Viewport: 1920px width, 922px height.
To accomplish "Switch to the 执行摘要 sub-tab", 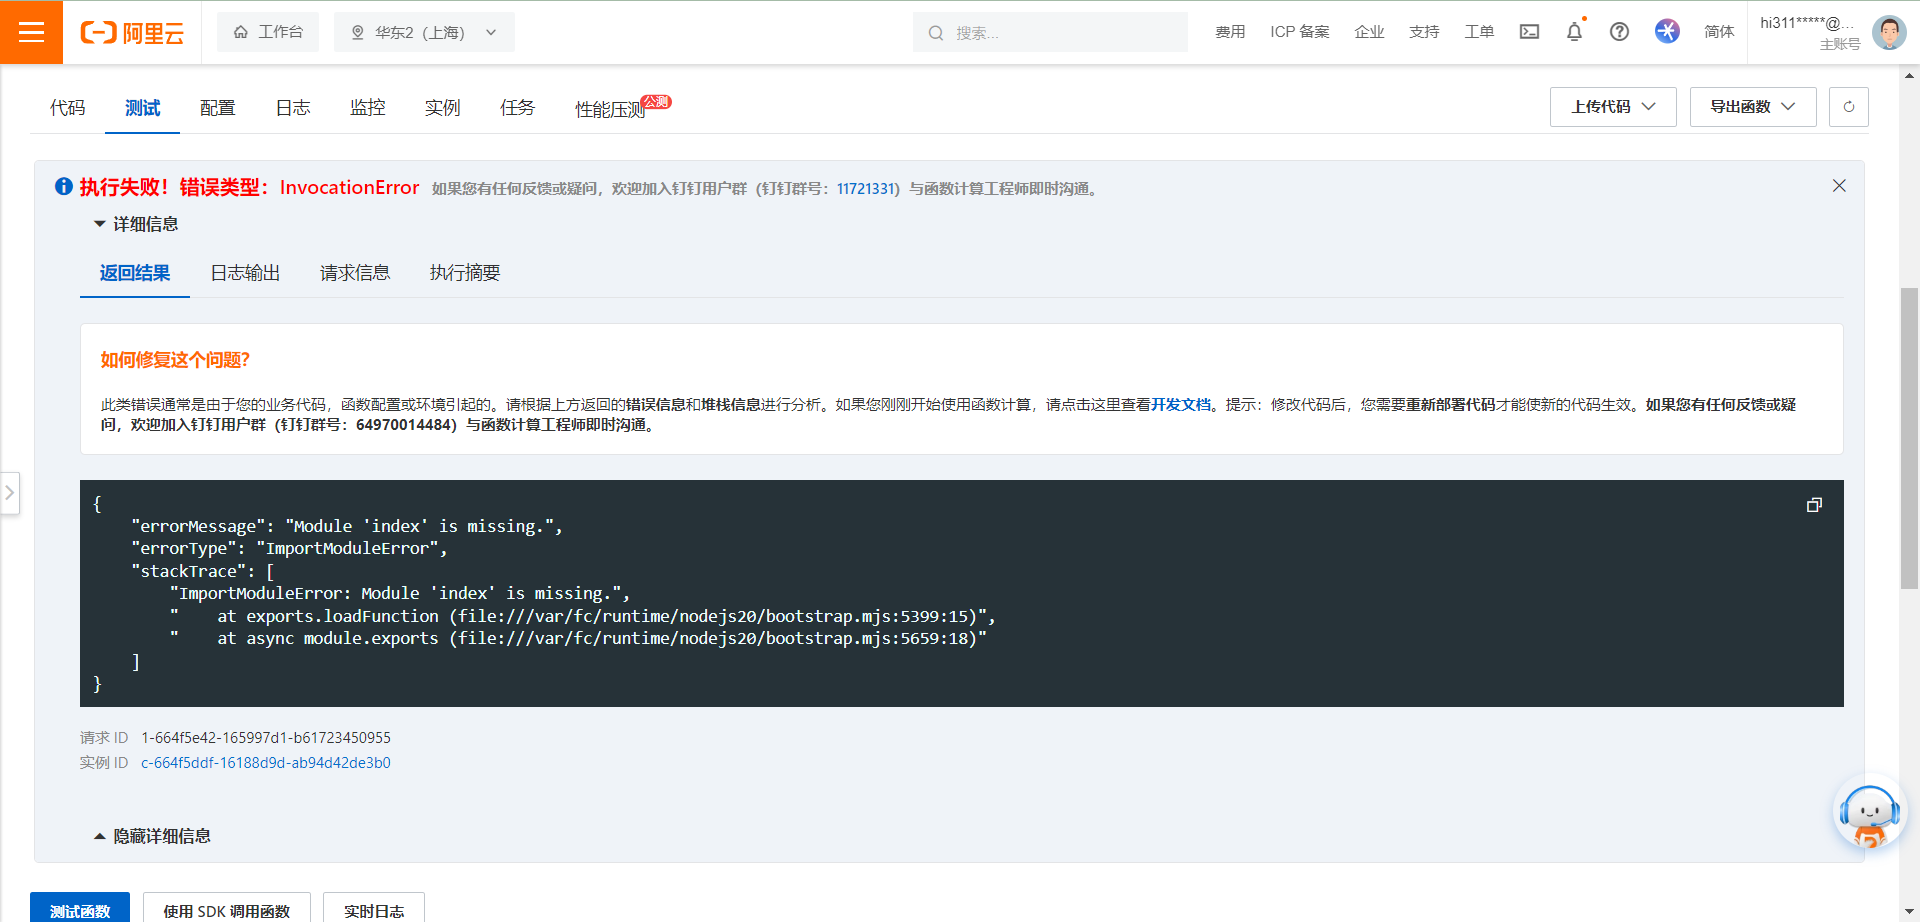I will [465, 273].
